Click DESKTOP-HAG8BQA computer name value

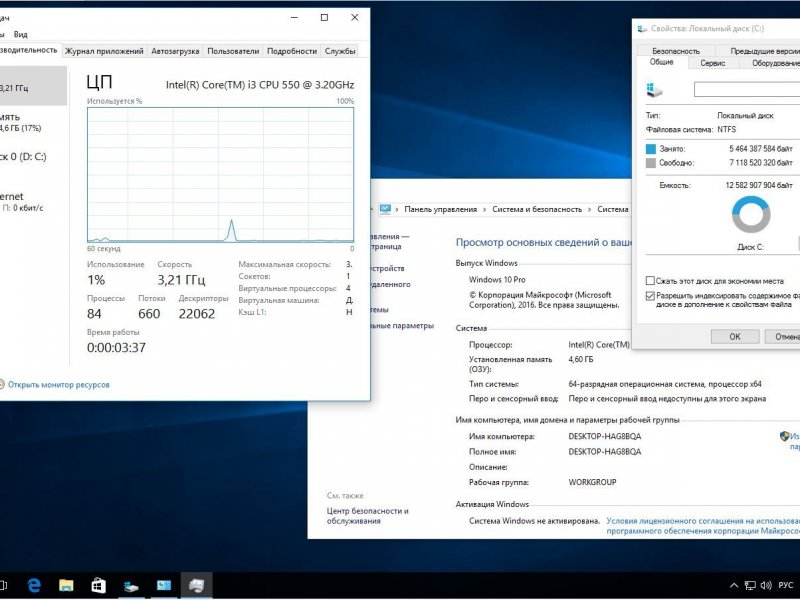[605, 436]
